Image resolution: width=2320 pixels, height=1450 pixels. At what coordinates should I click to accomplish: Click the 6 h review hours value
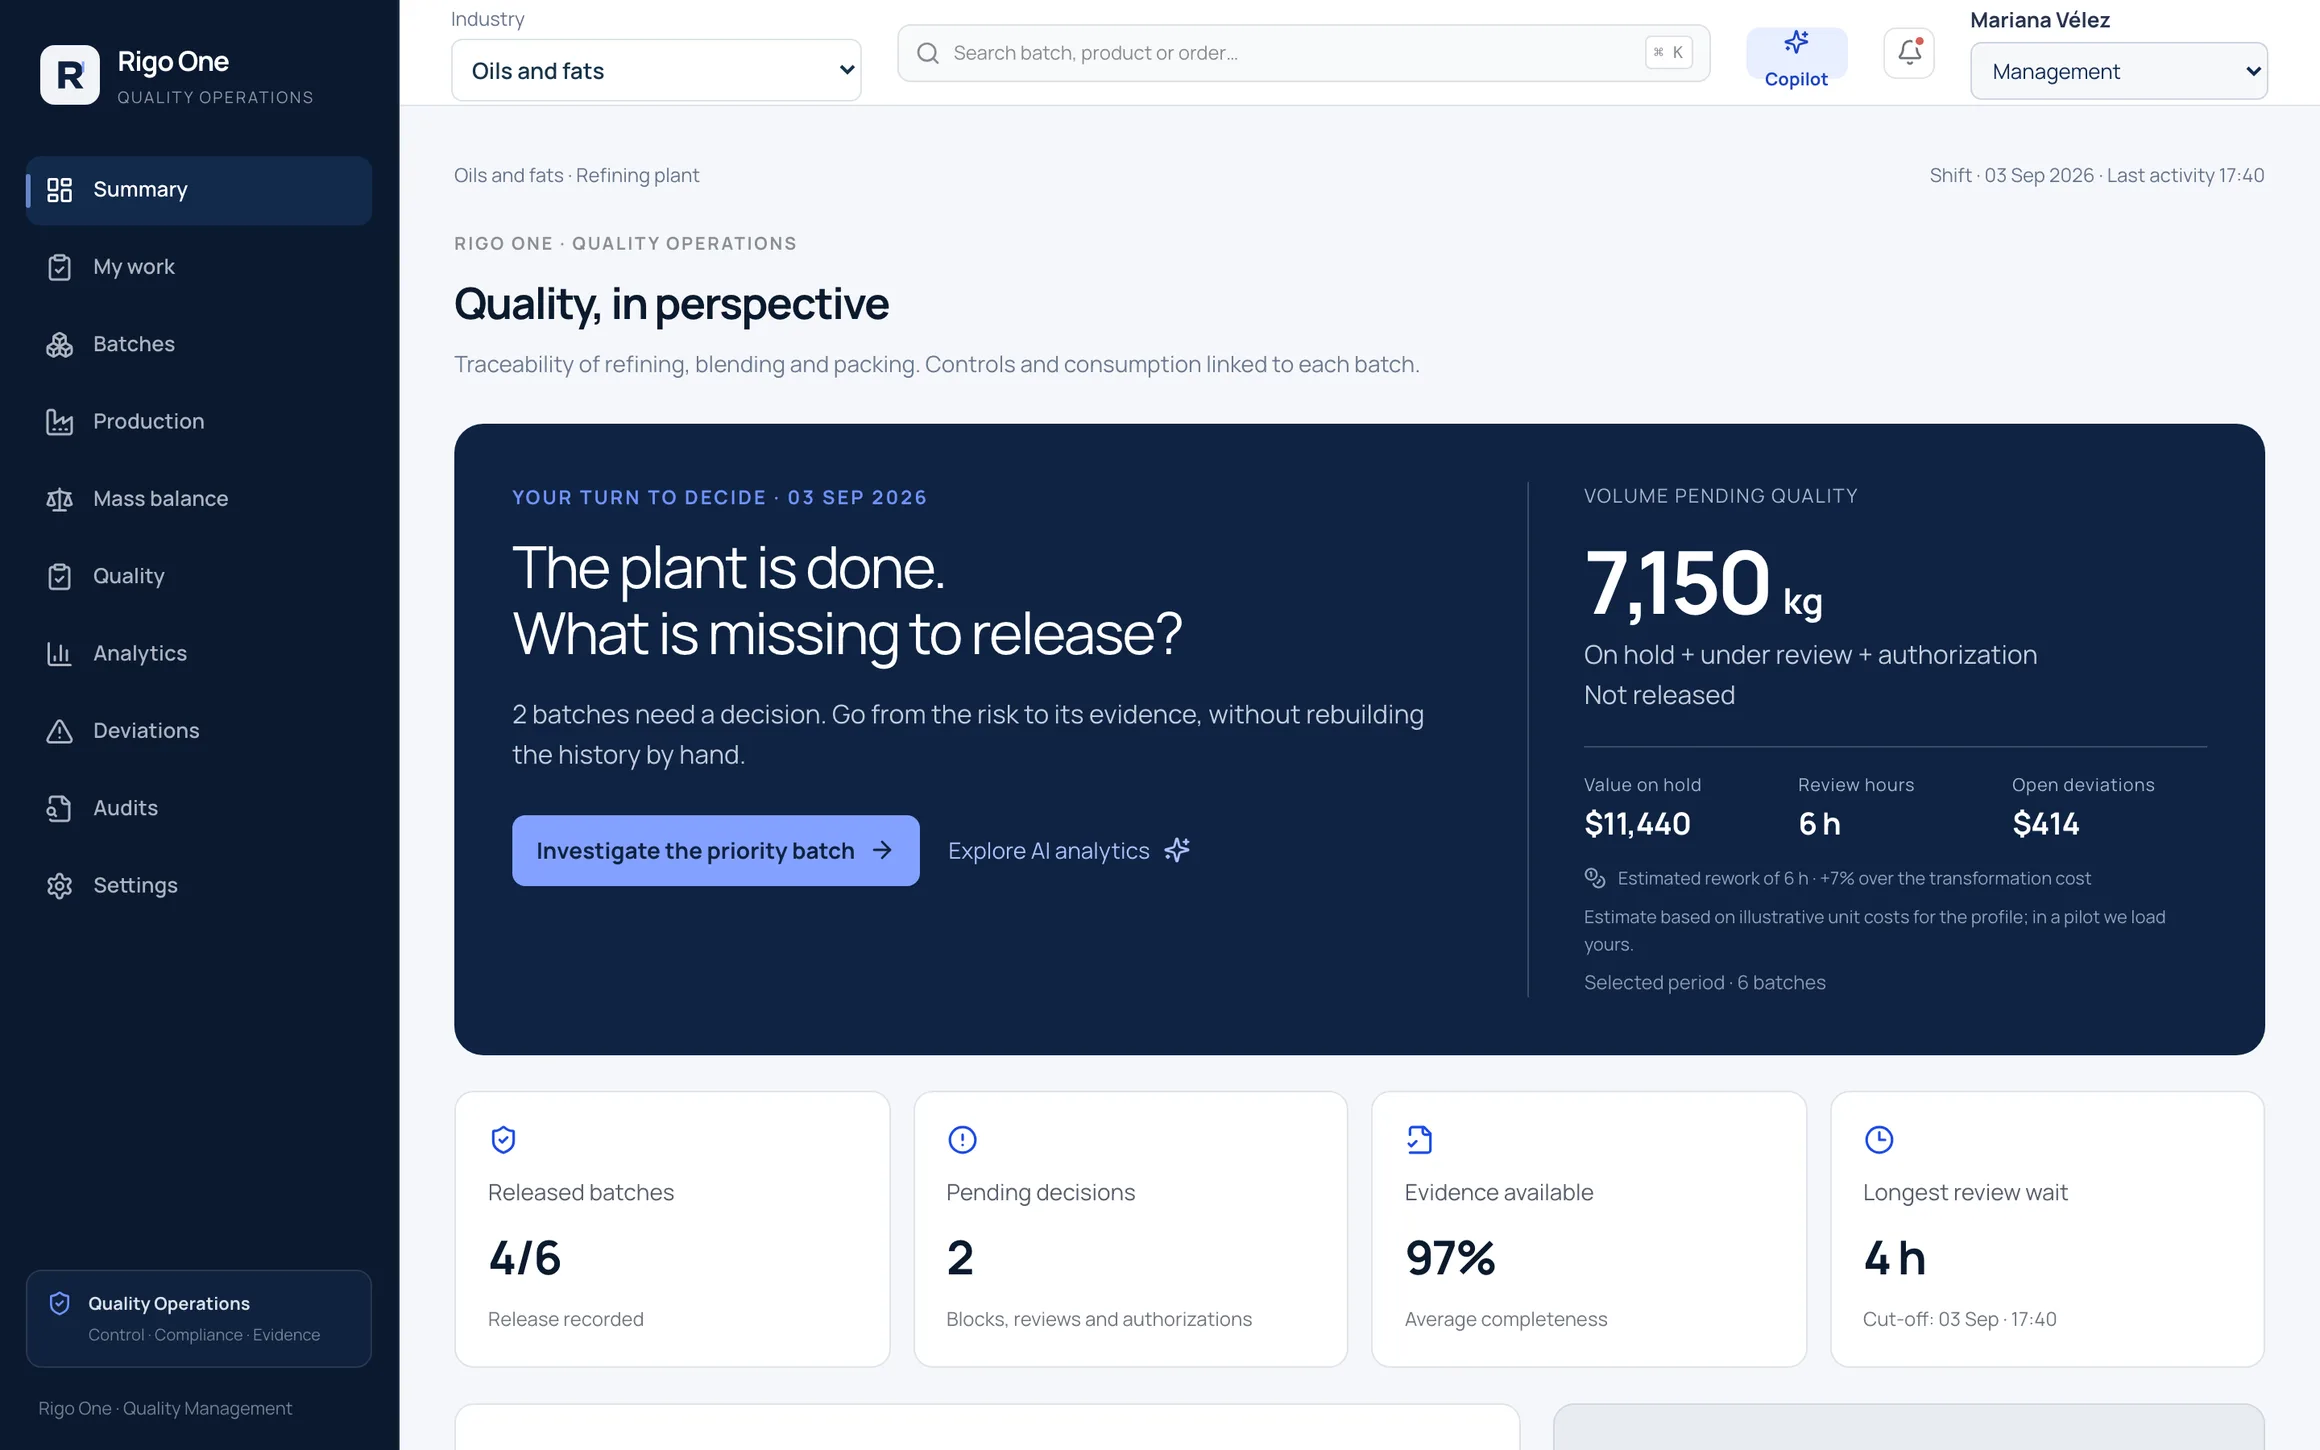(1819, 824)
